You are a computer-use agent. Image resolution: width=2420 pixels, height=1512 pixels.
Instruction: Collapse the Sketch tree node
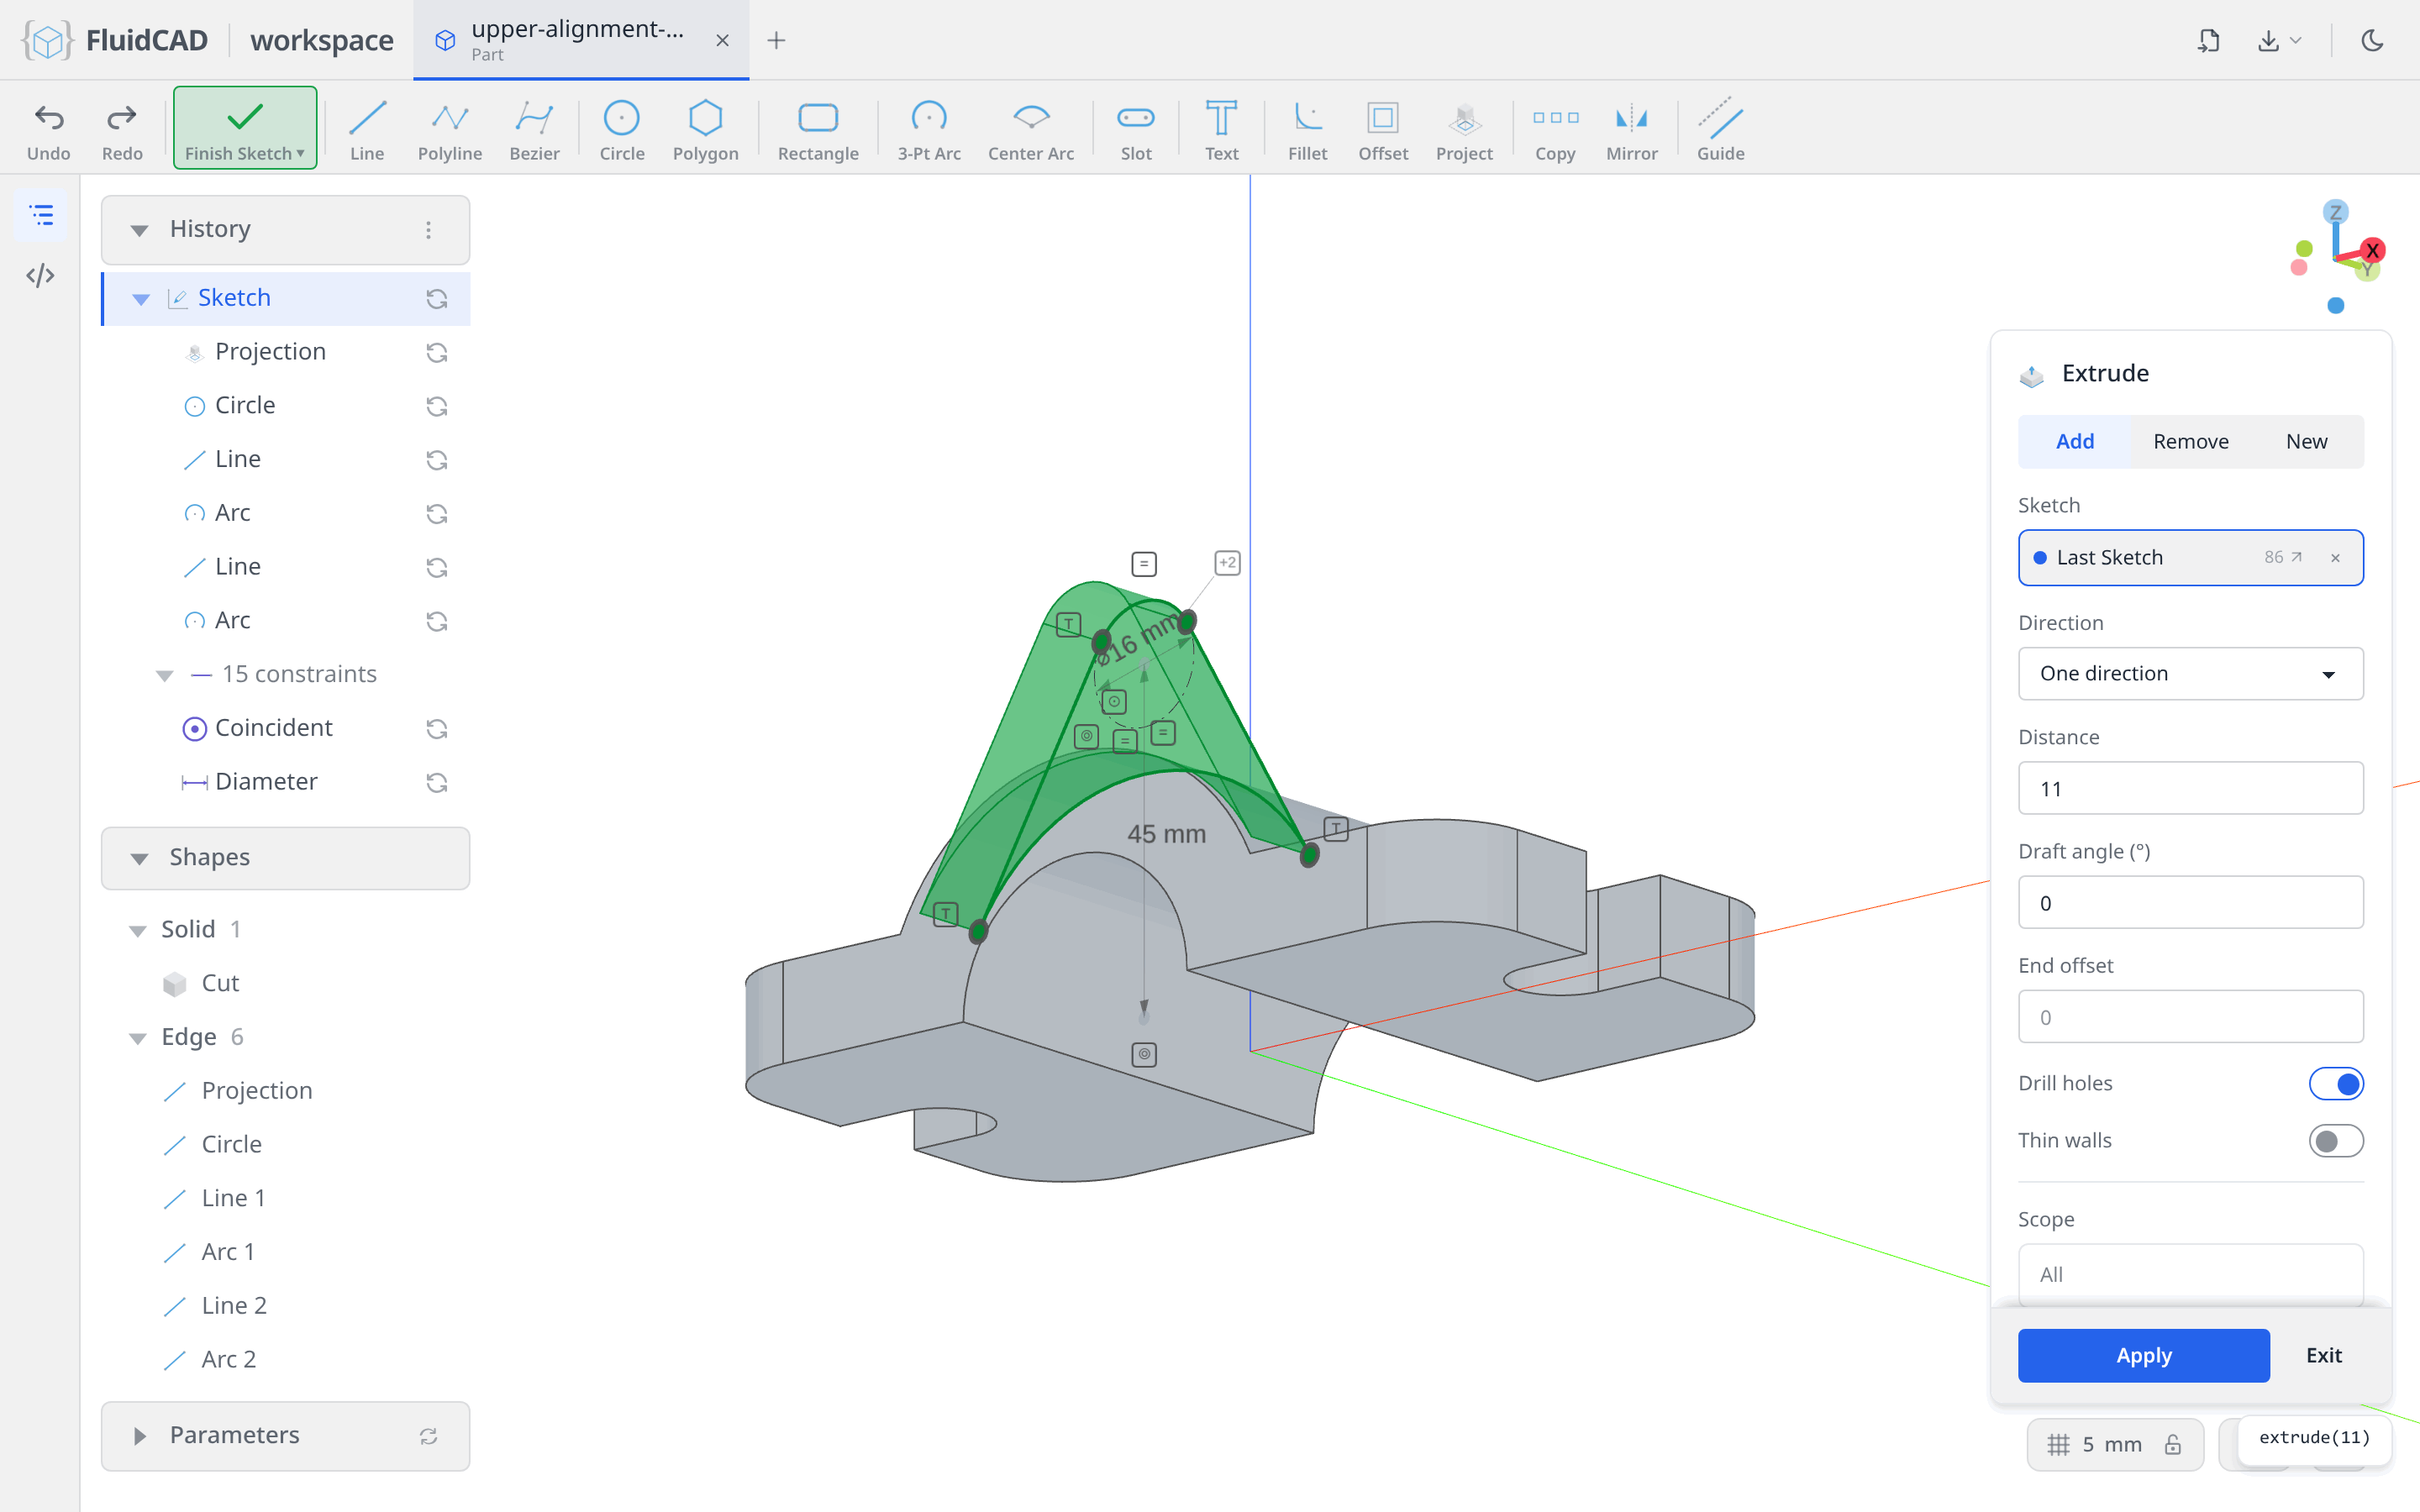coord(141,299)
